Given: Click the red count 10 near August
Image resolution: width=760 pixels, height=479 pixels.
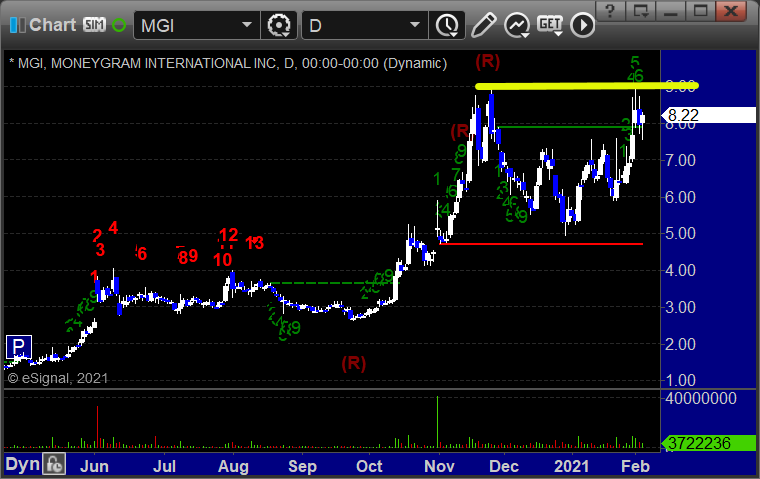Looking at the screenshot, I should tap(222, 260).
